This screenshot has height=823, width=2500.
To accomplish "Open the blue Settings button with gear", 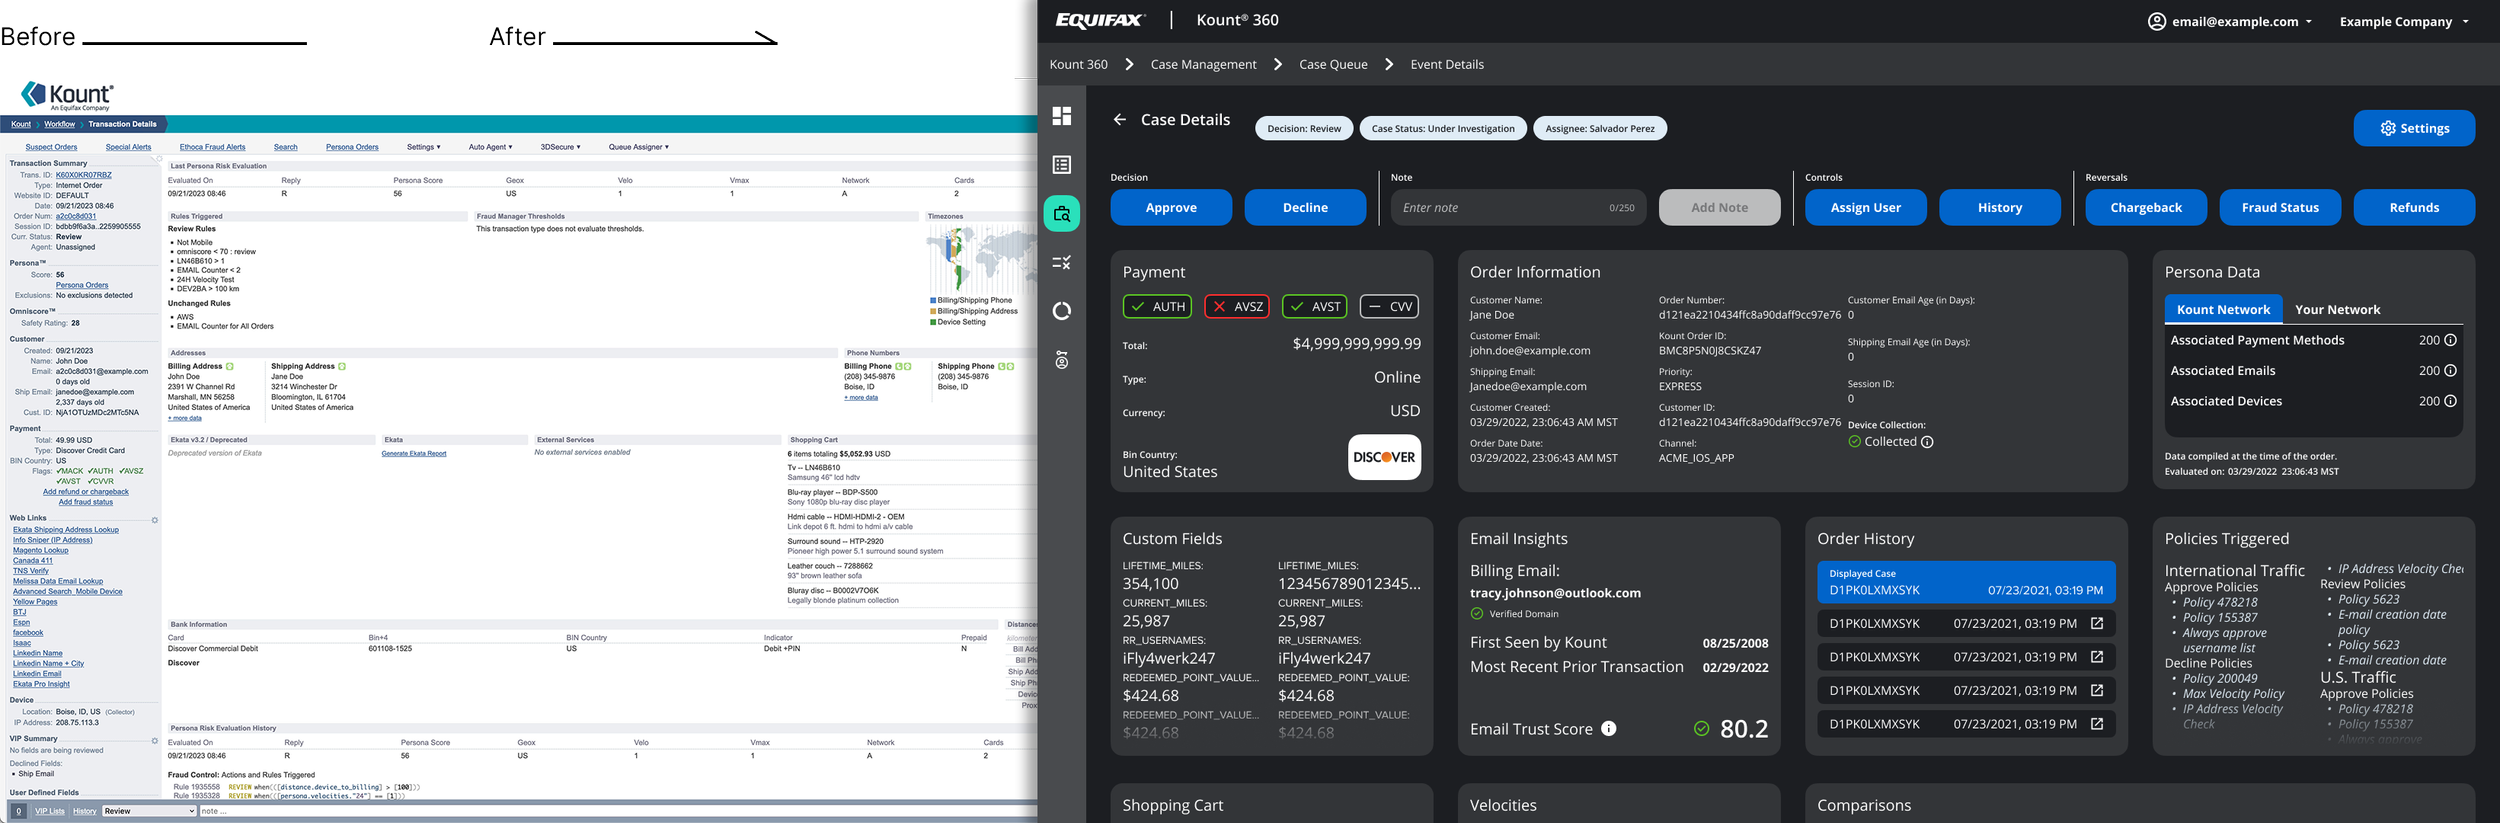I will click(x=2414, y=128).
